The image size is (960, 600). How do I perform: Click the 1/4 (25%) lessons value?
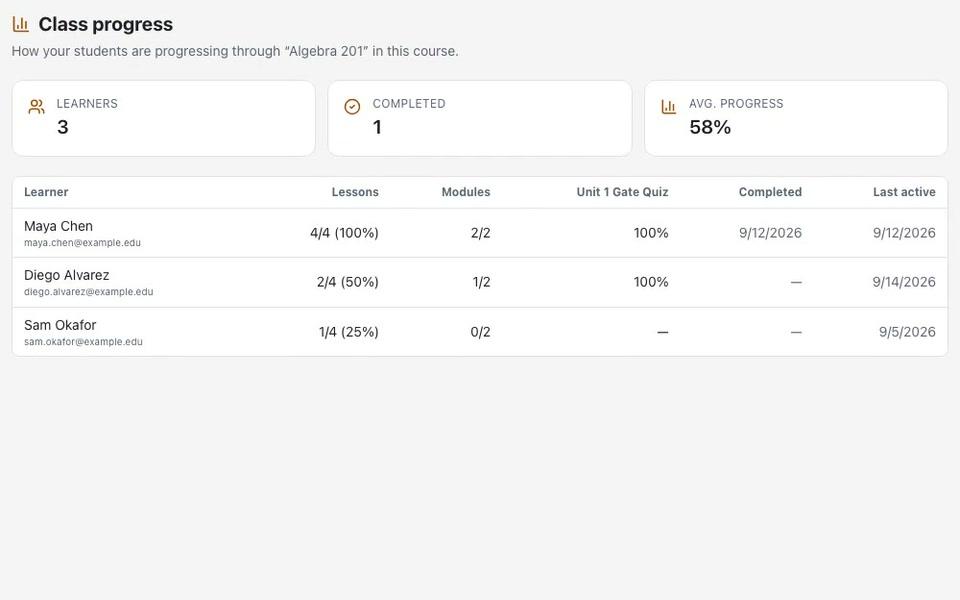pyautogui.click(x=349, y=332)
